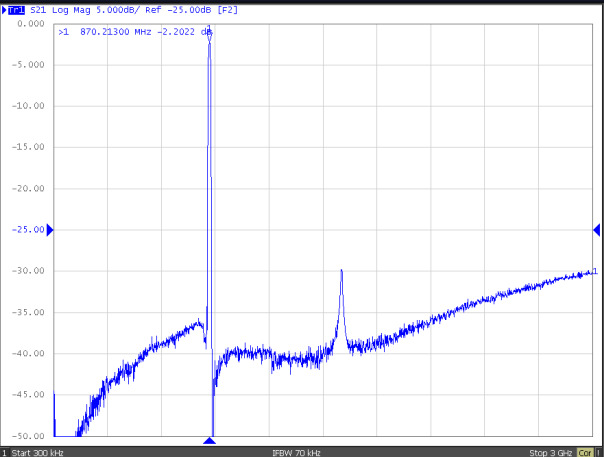Click the exclamation warning indicator
Viewport: 604px width, 457px height.
[x=598, y=452]
